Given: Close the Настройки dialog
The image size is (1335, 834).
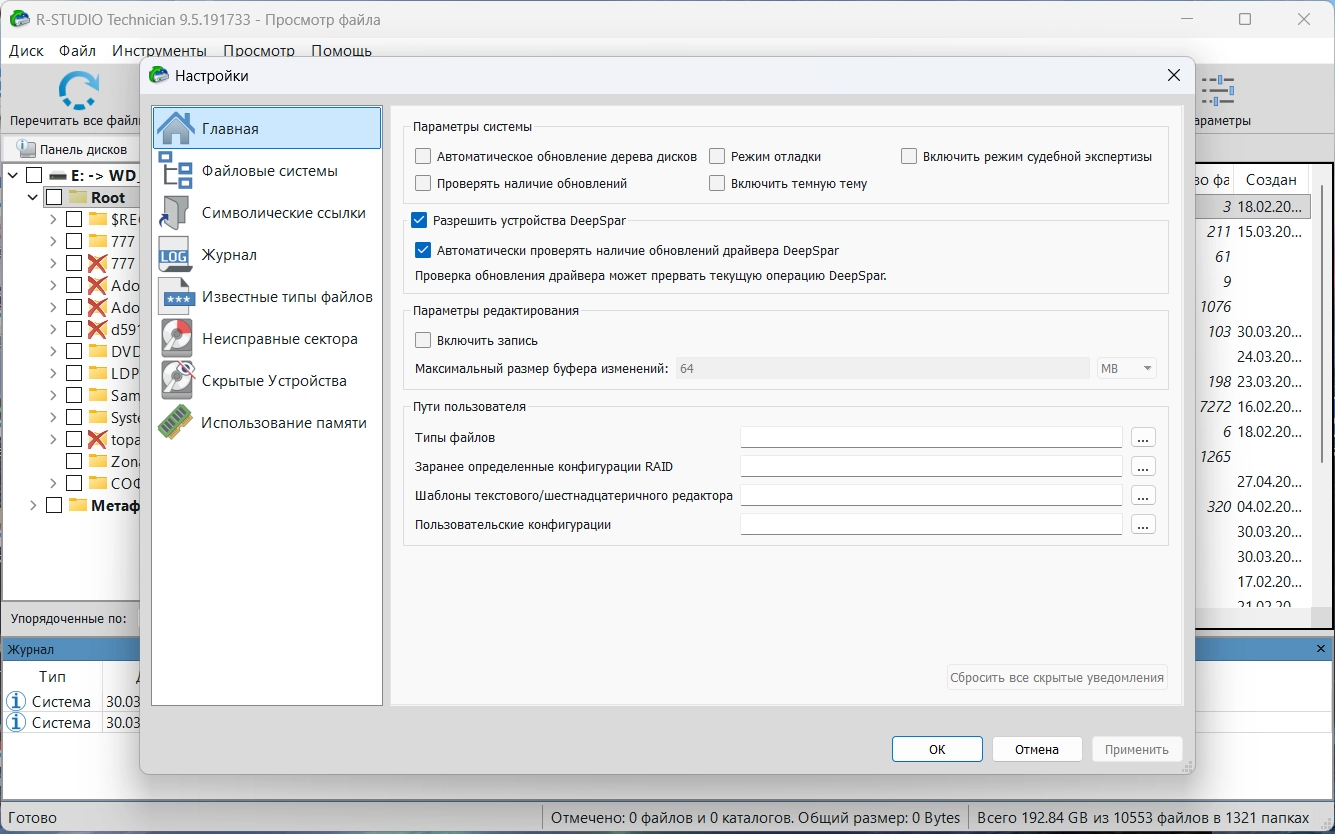Looking at the screenshot, I should pos(1174,75).
